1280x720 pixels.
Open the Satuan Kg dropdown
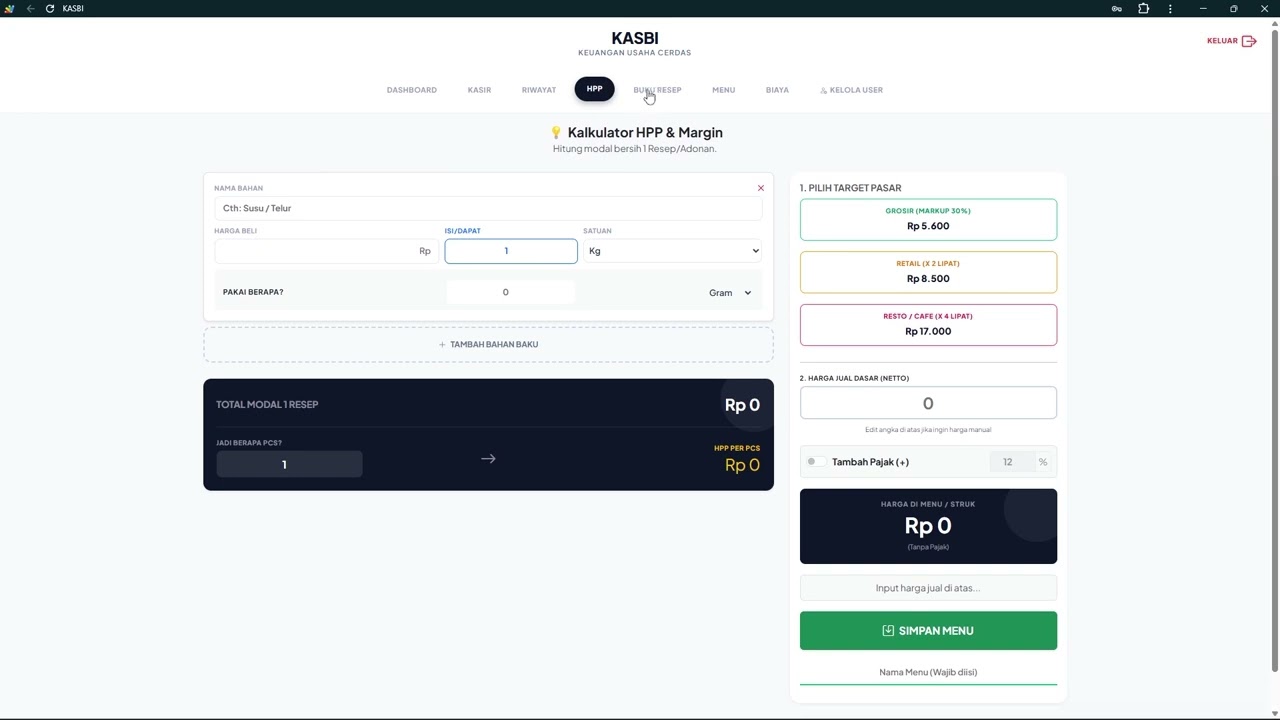pos(673,251)
